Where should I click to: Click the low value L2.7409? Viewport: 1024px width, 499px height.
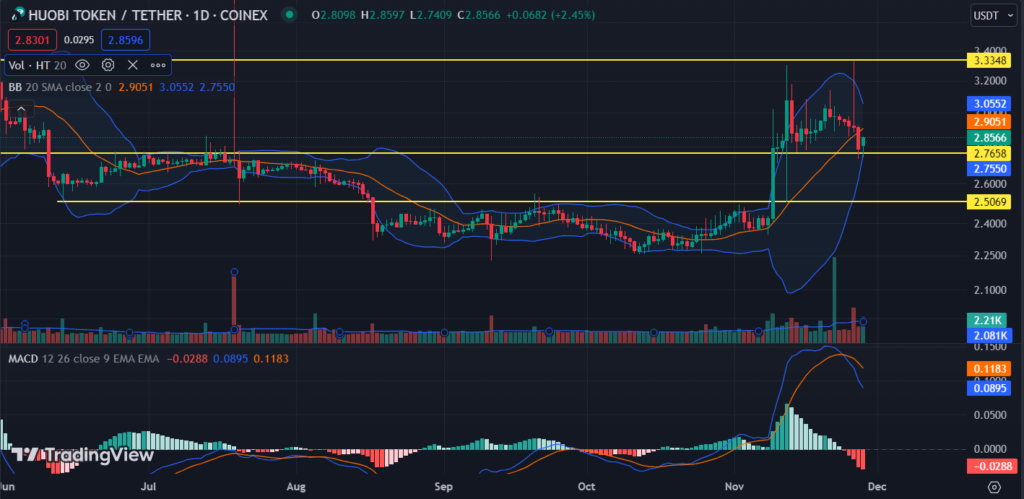tap(430, 14)
